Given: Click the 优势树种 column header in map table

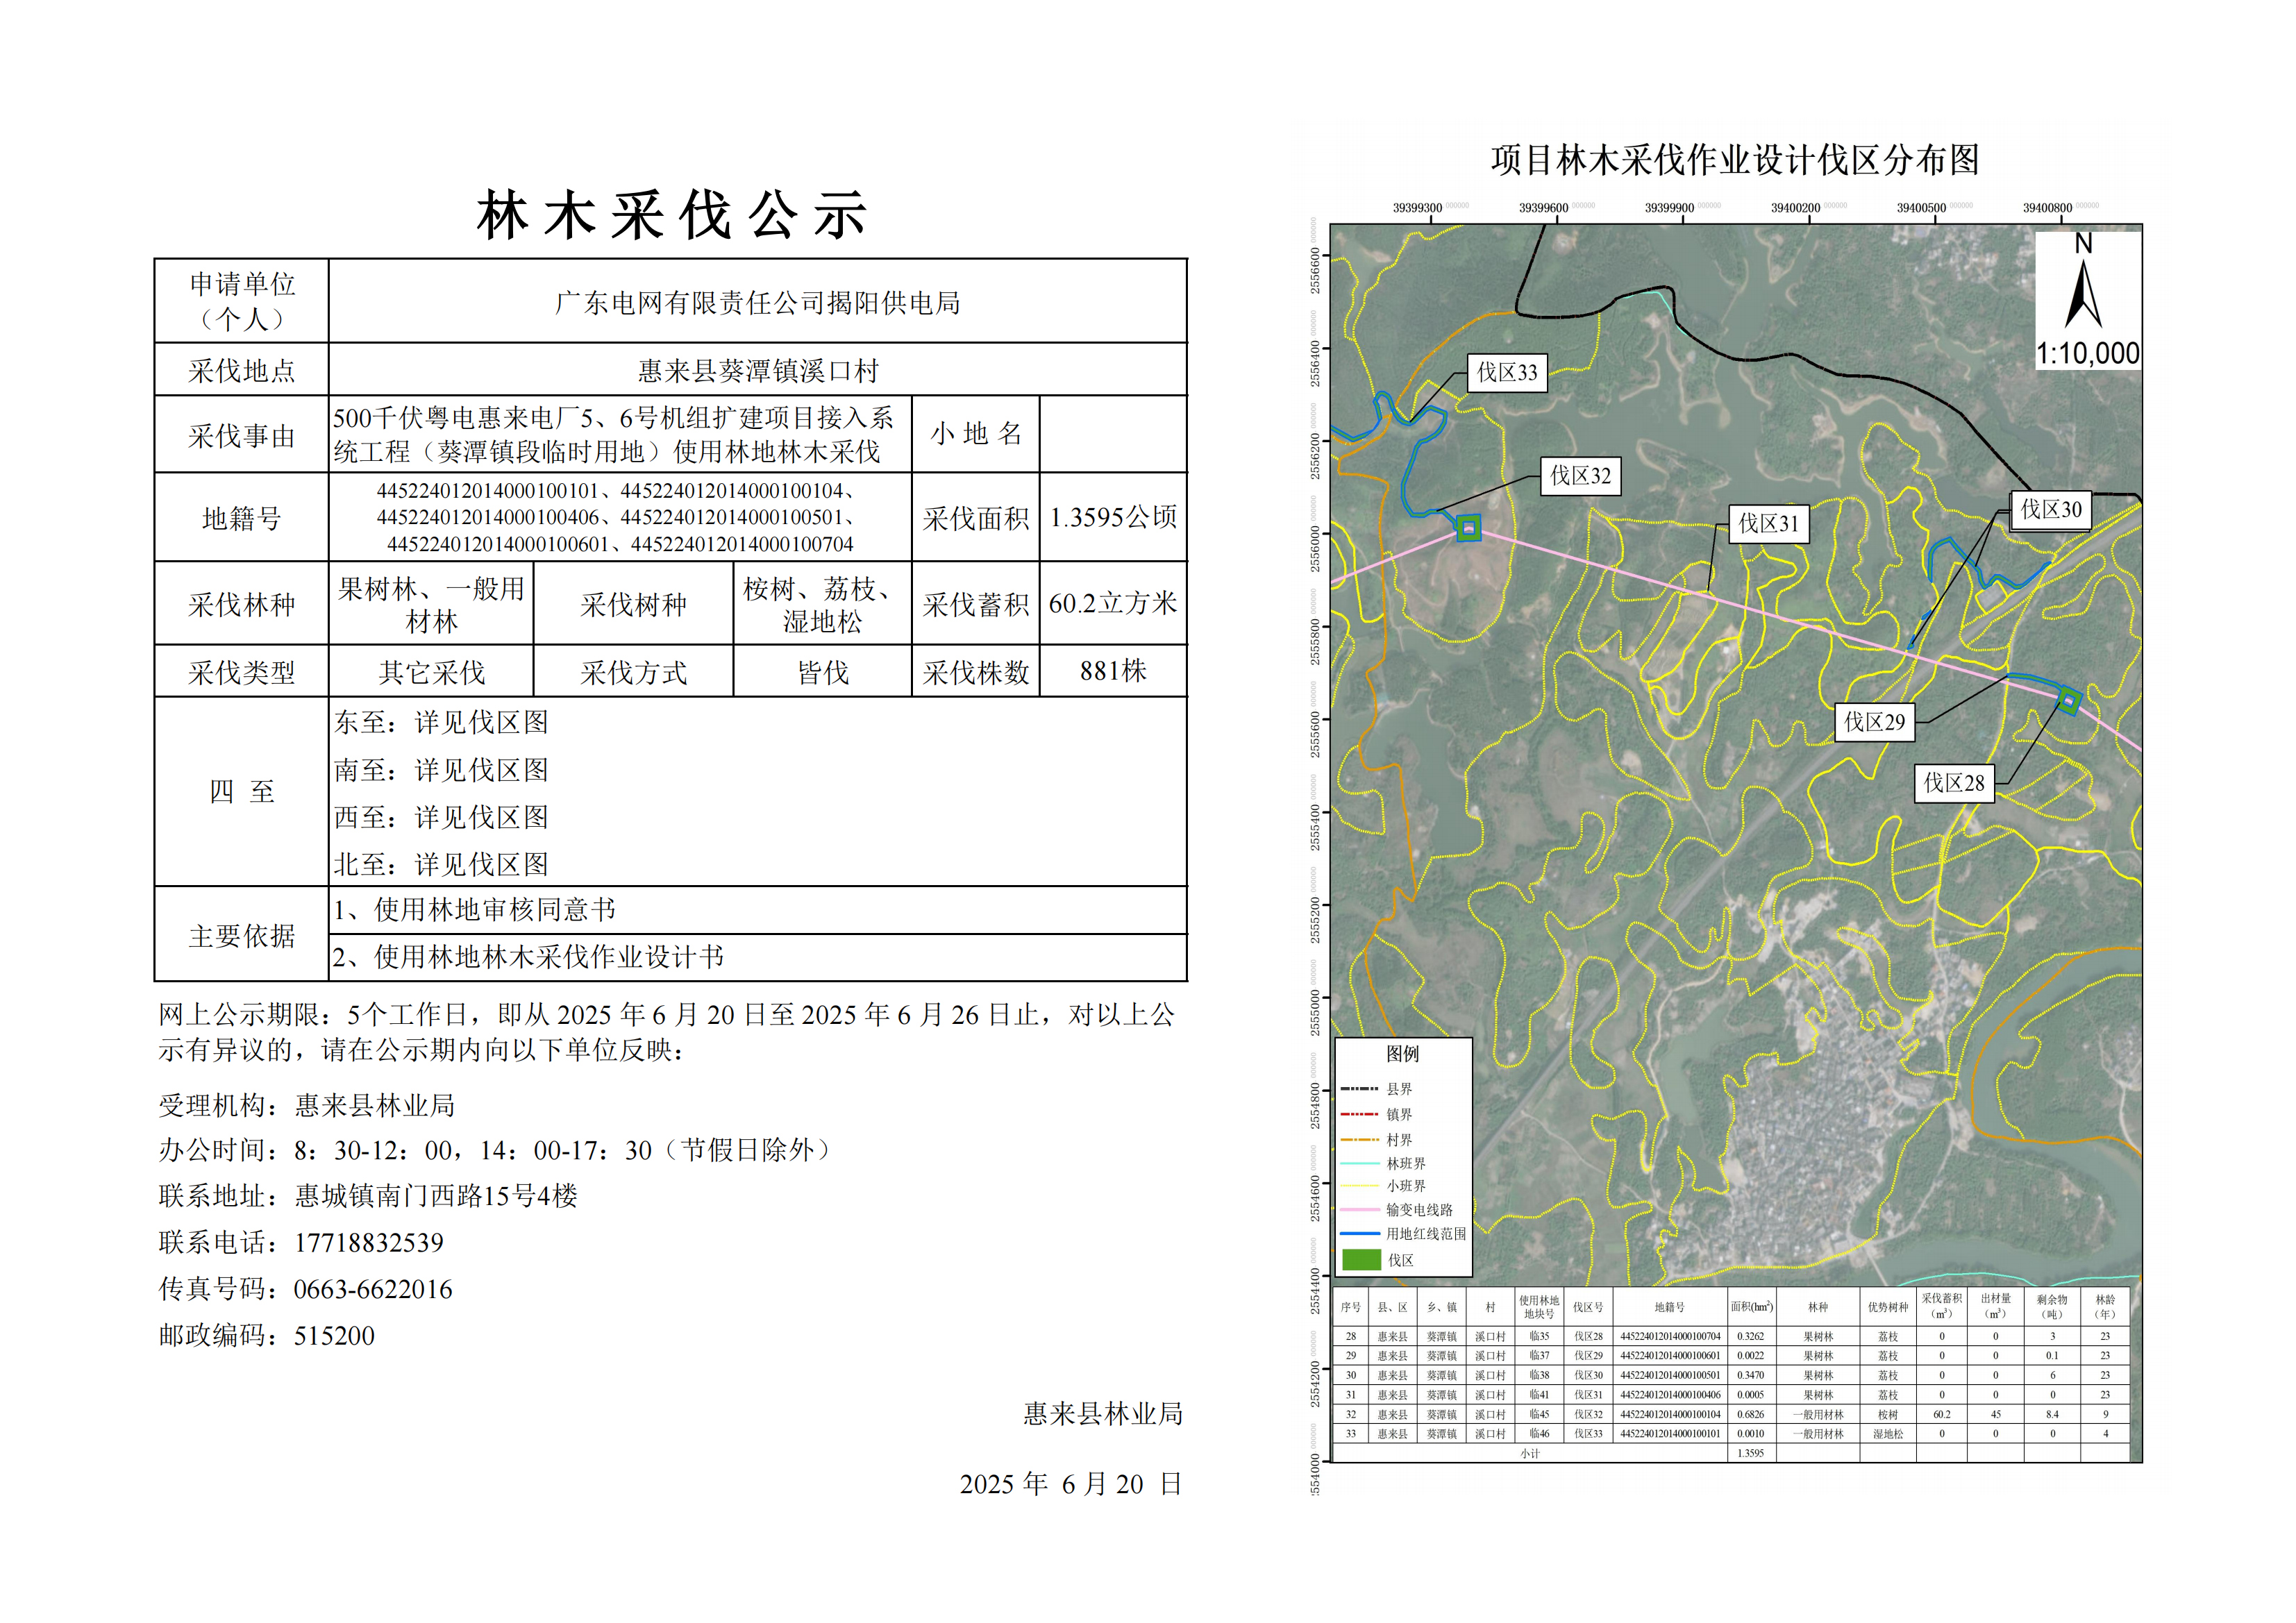Looking at the screenshot, I should click(1887, 1307).
